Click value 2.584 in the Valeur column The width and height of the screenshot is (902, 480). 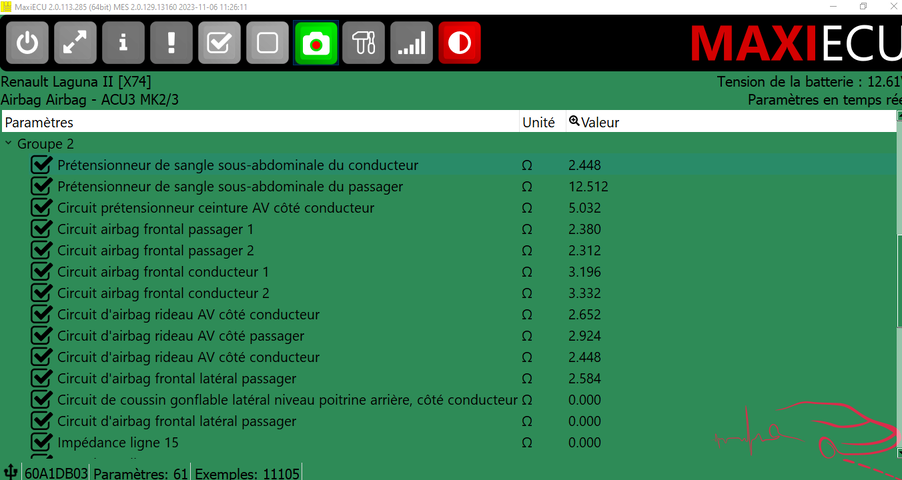[x=584, y=378]
